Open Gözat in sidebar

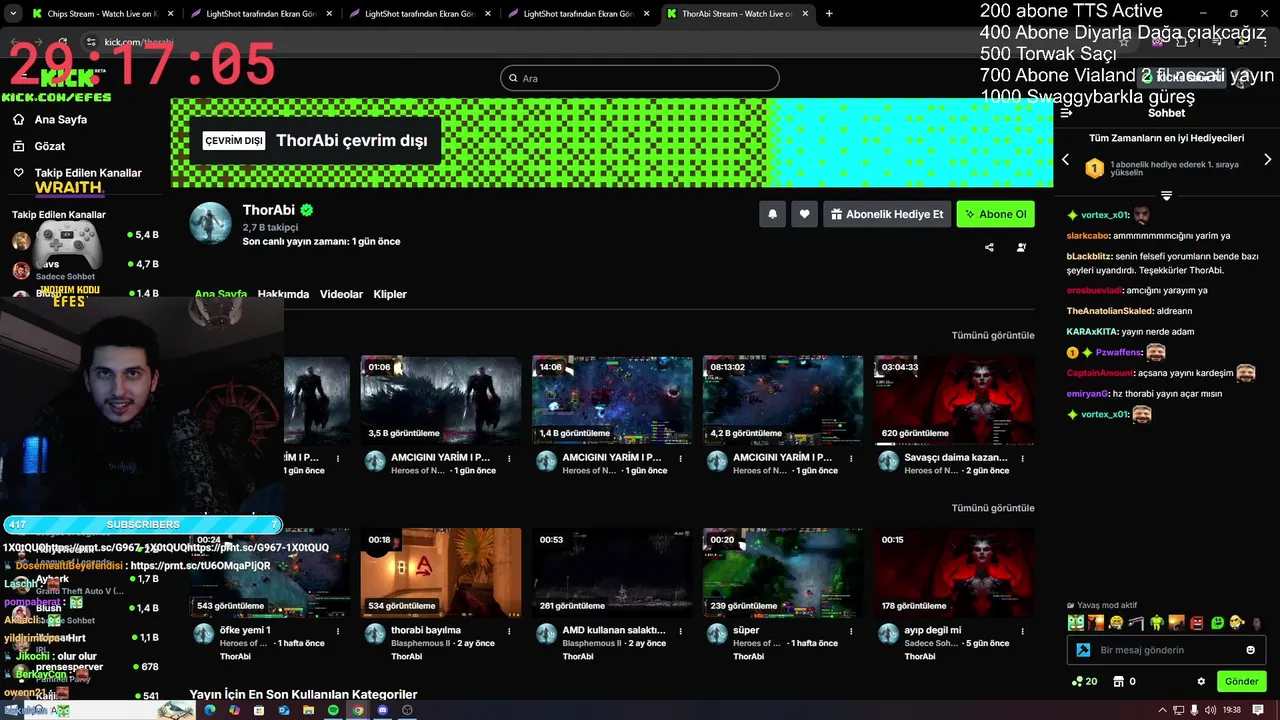coord(49,146)
